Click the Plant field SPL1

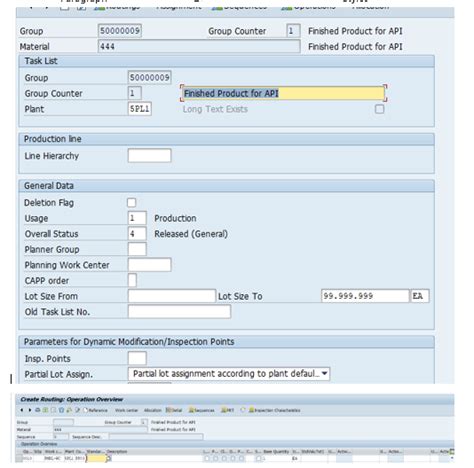pyautogui.click(x=140, y=109)
